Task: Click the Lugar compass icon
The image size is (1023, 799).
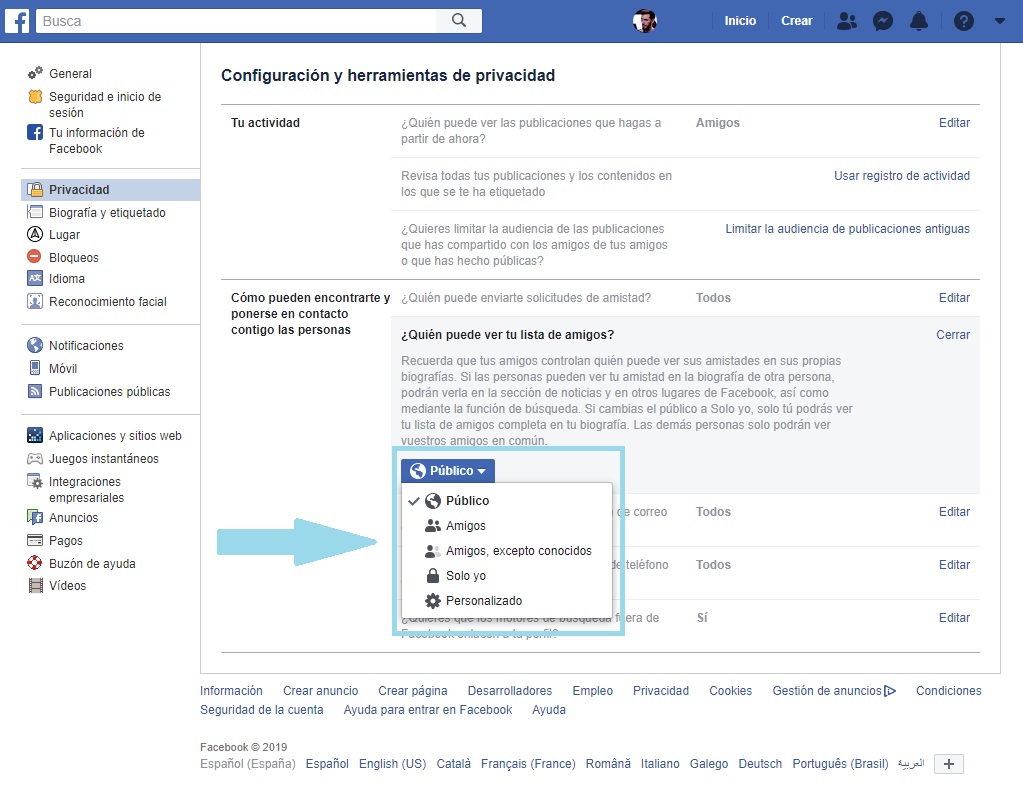Action: (35, 234)
